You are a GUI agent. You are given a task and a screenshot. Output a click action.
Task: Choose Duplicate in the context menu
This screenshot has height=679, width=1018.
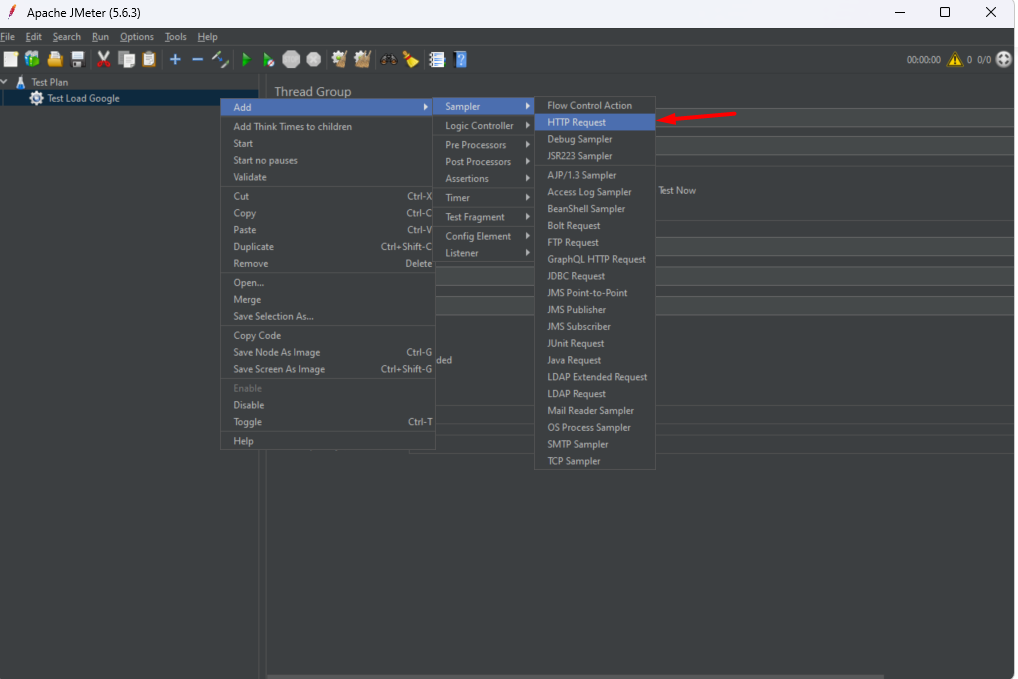pyautogui.click(x=253, y=247)
